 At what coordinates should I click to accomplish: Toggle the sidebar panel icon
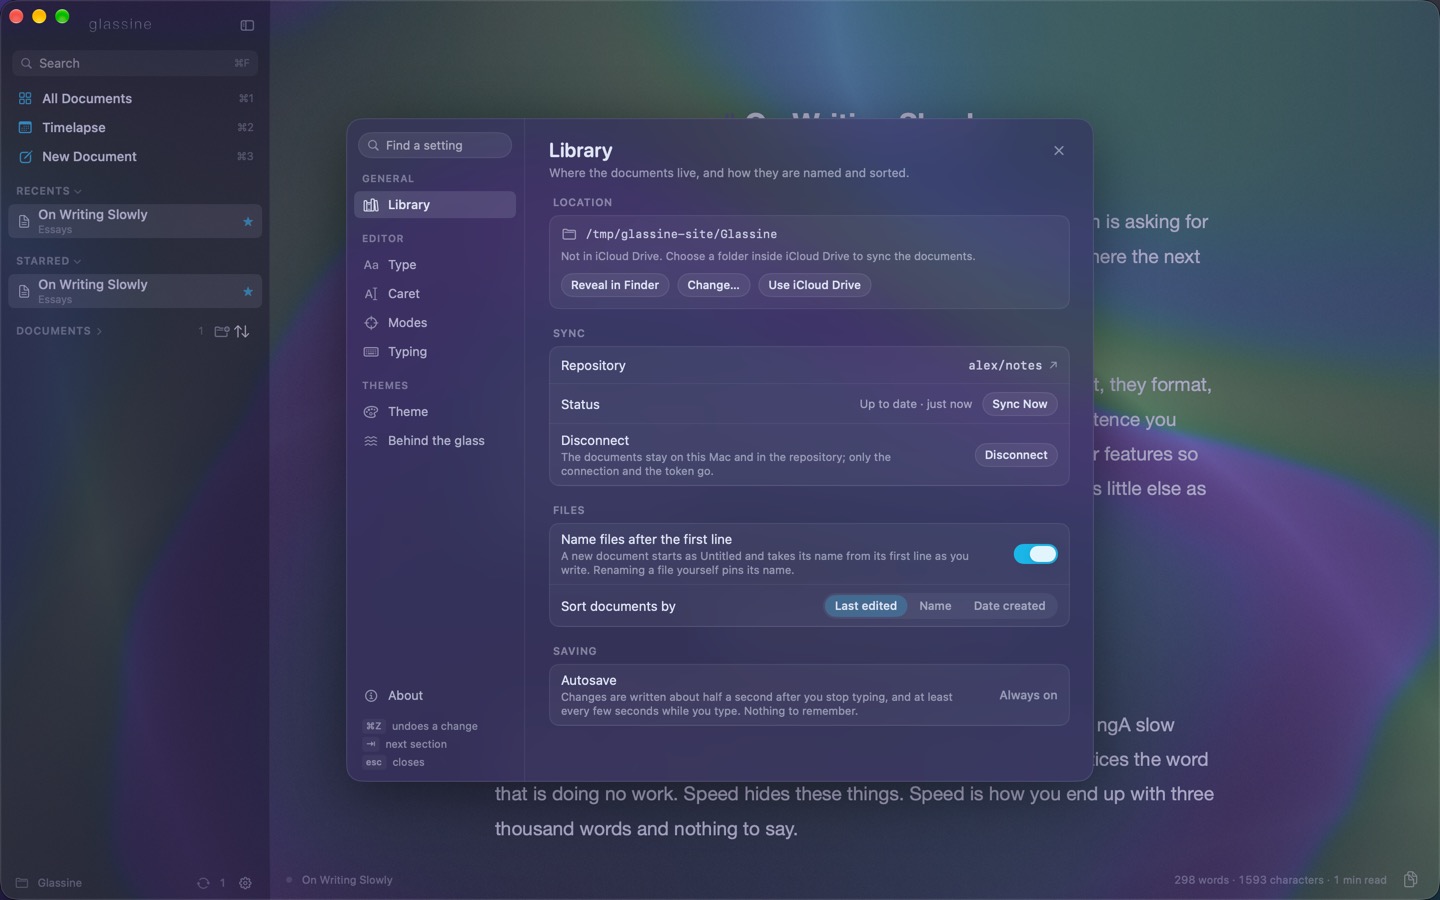247,25
